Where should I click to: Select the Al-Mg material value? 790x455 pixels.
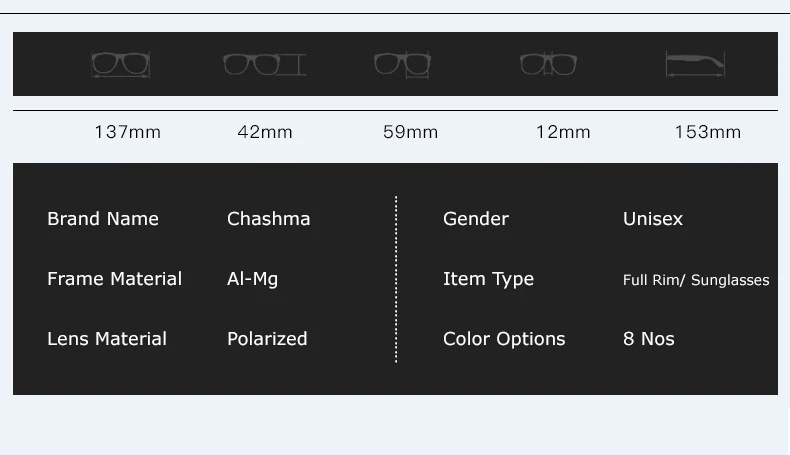click(252, 279)
